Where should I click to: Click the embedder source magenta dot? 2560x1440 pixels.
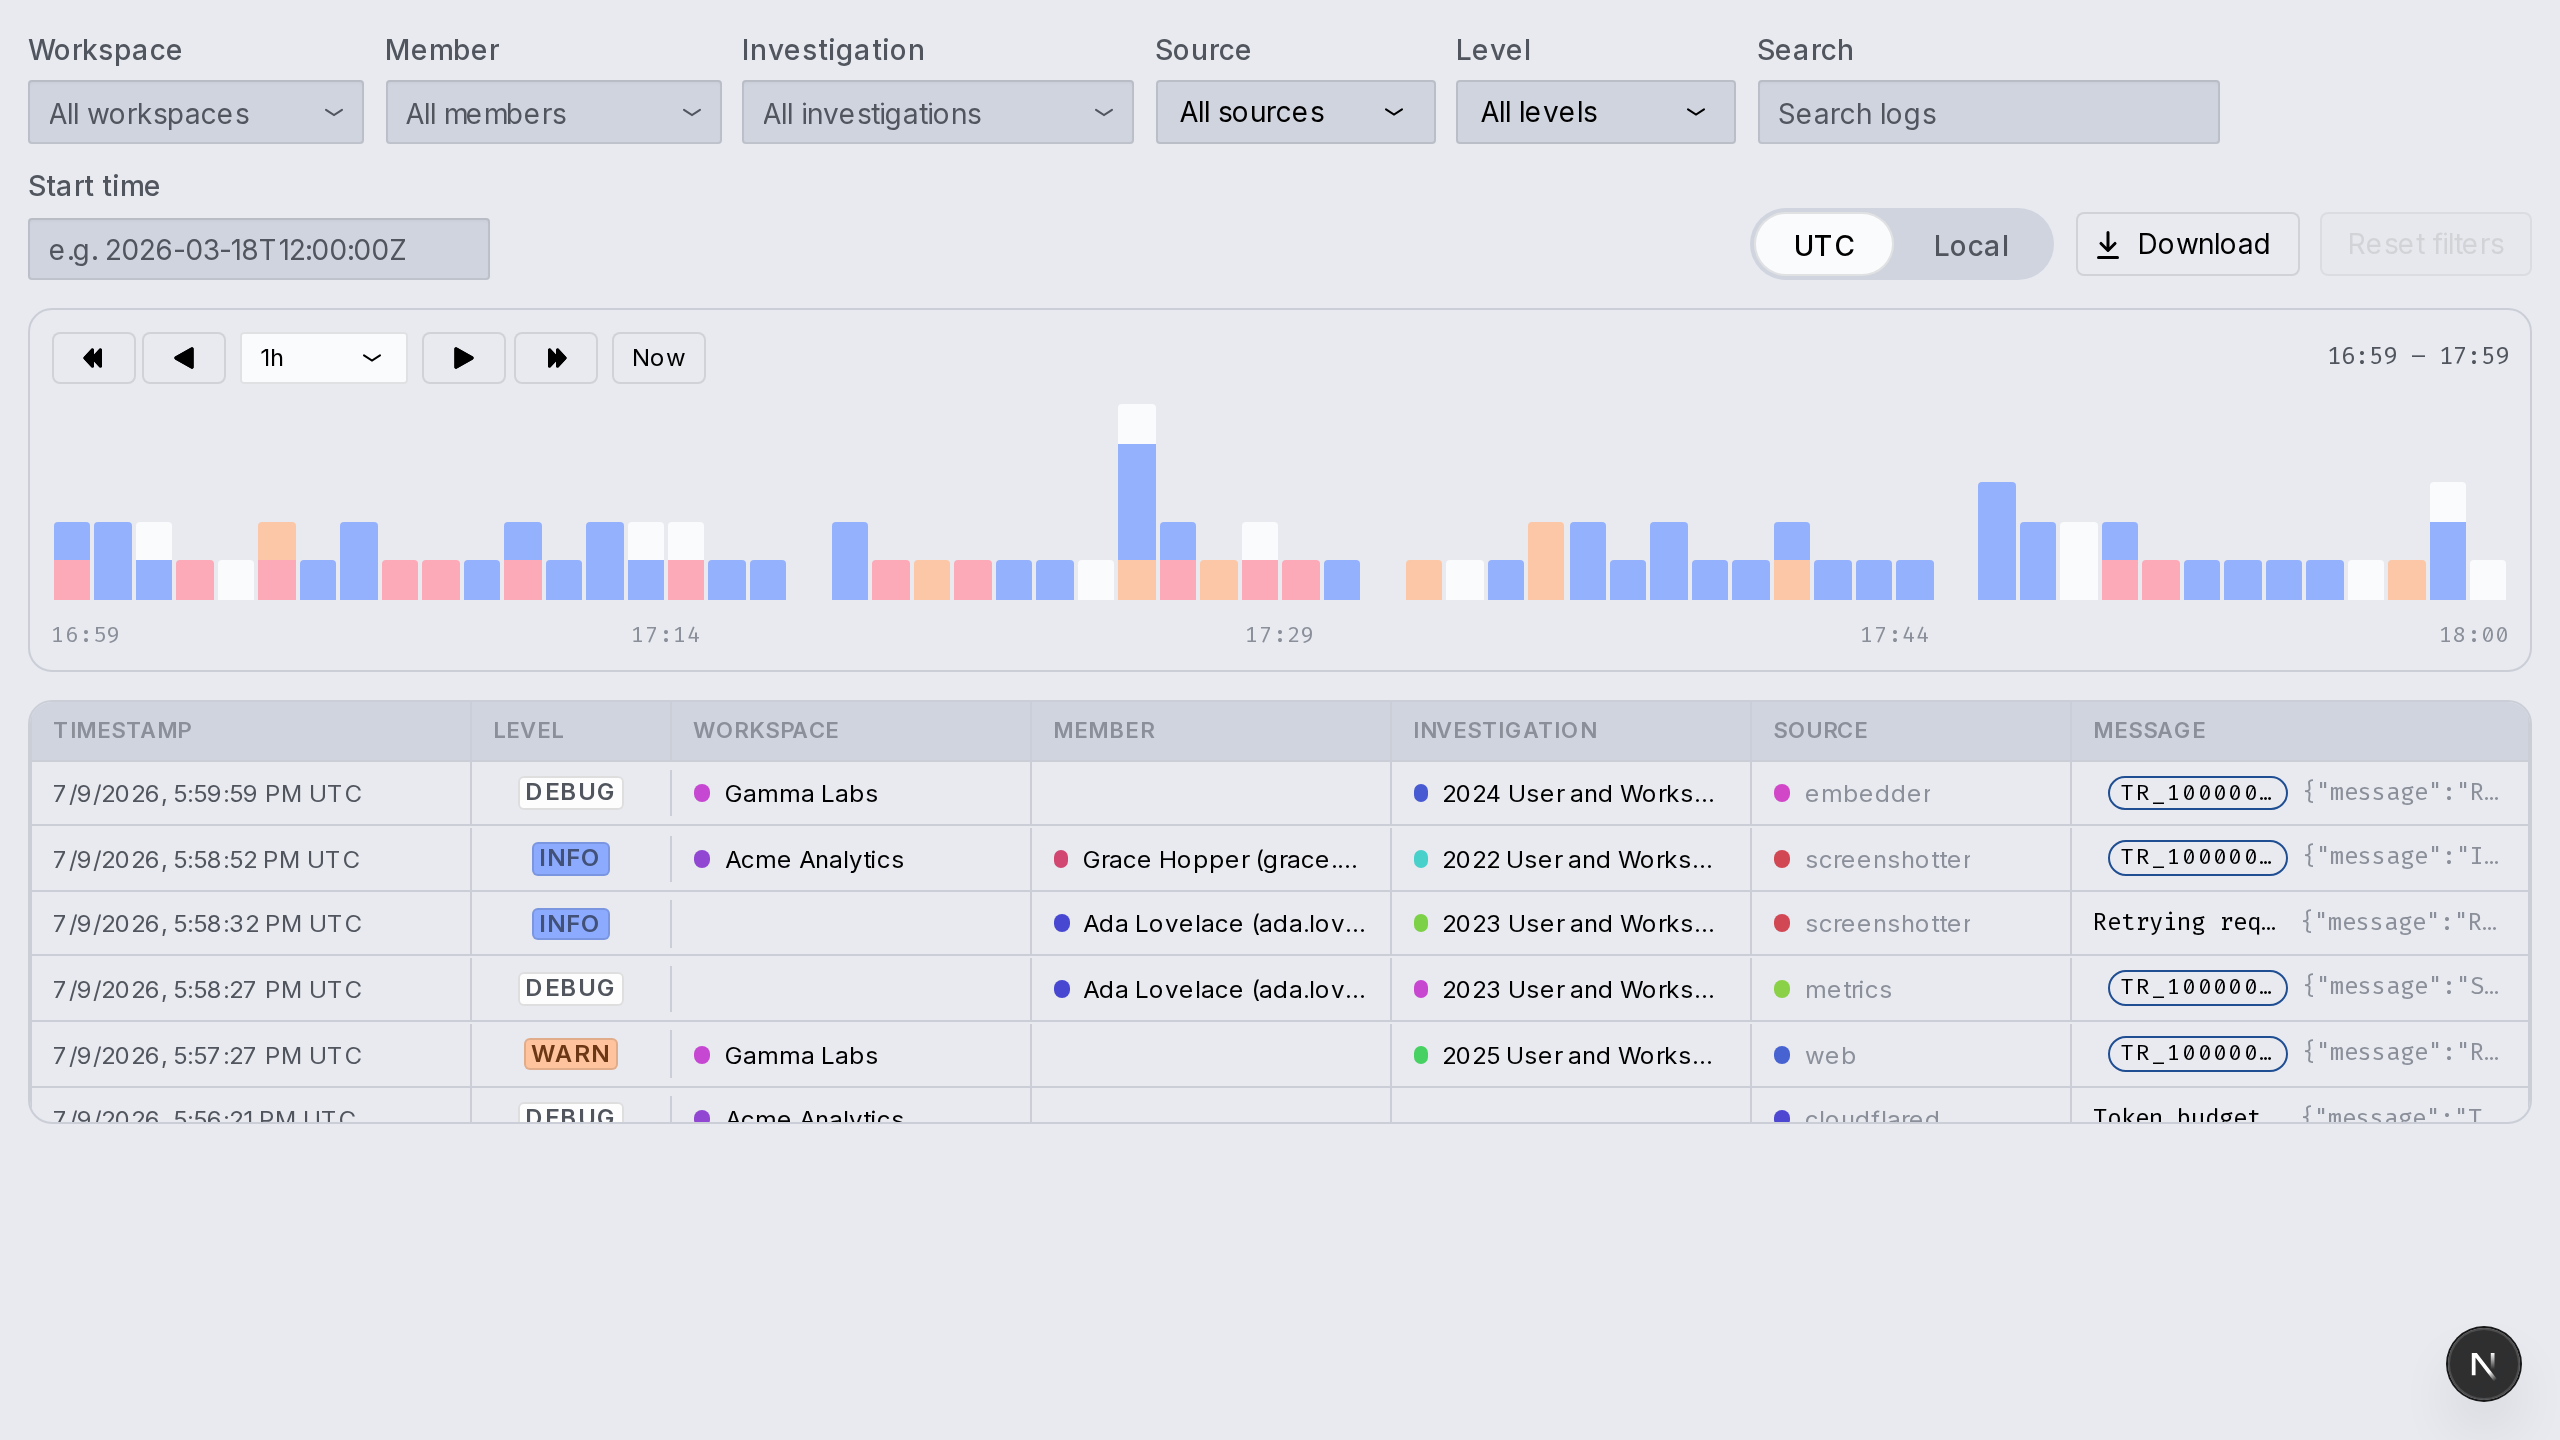(1782, 793)
